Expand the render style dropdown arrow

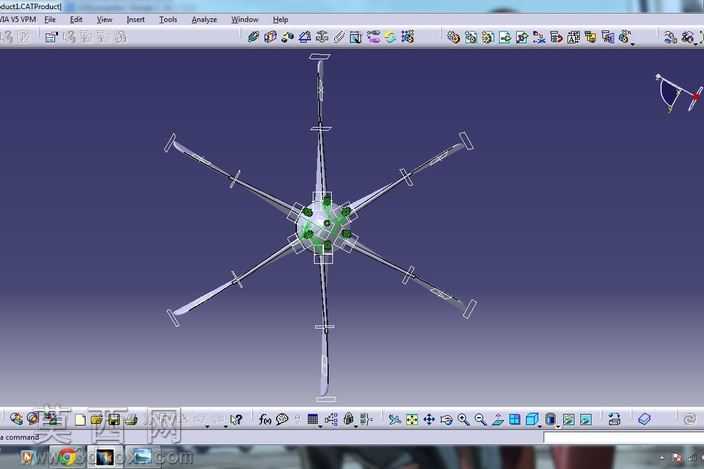pyautogui.click(x=558, y=426)
